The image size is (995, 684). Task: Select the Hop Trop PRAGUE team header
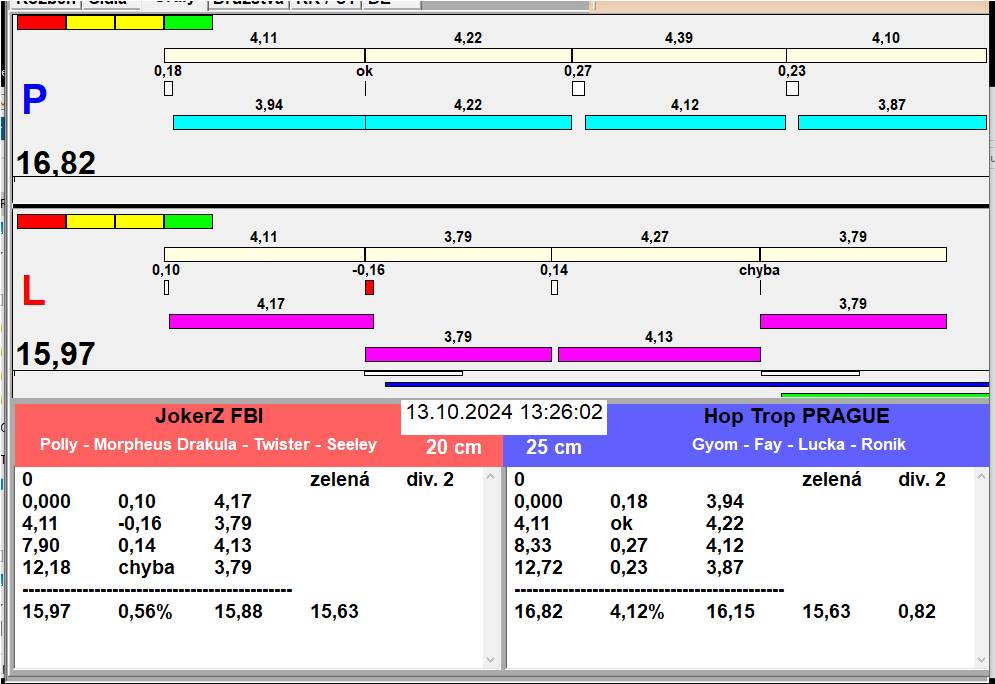[x=796, y=416]
